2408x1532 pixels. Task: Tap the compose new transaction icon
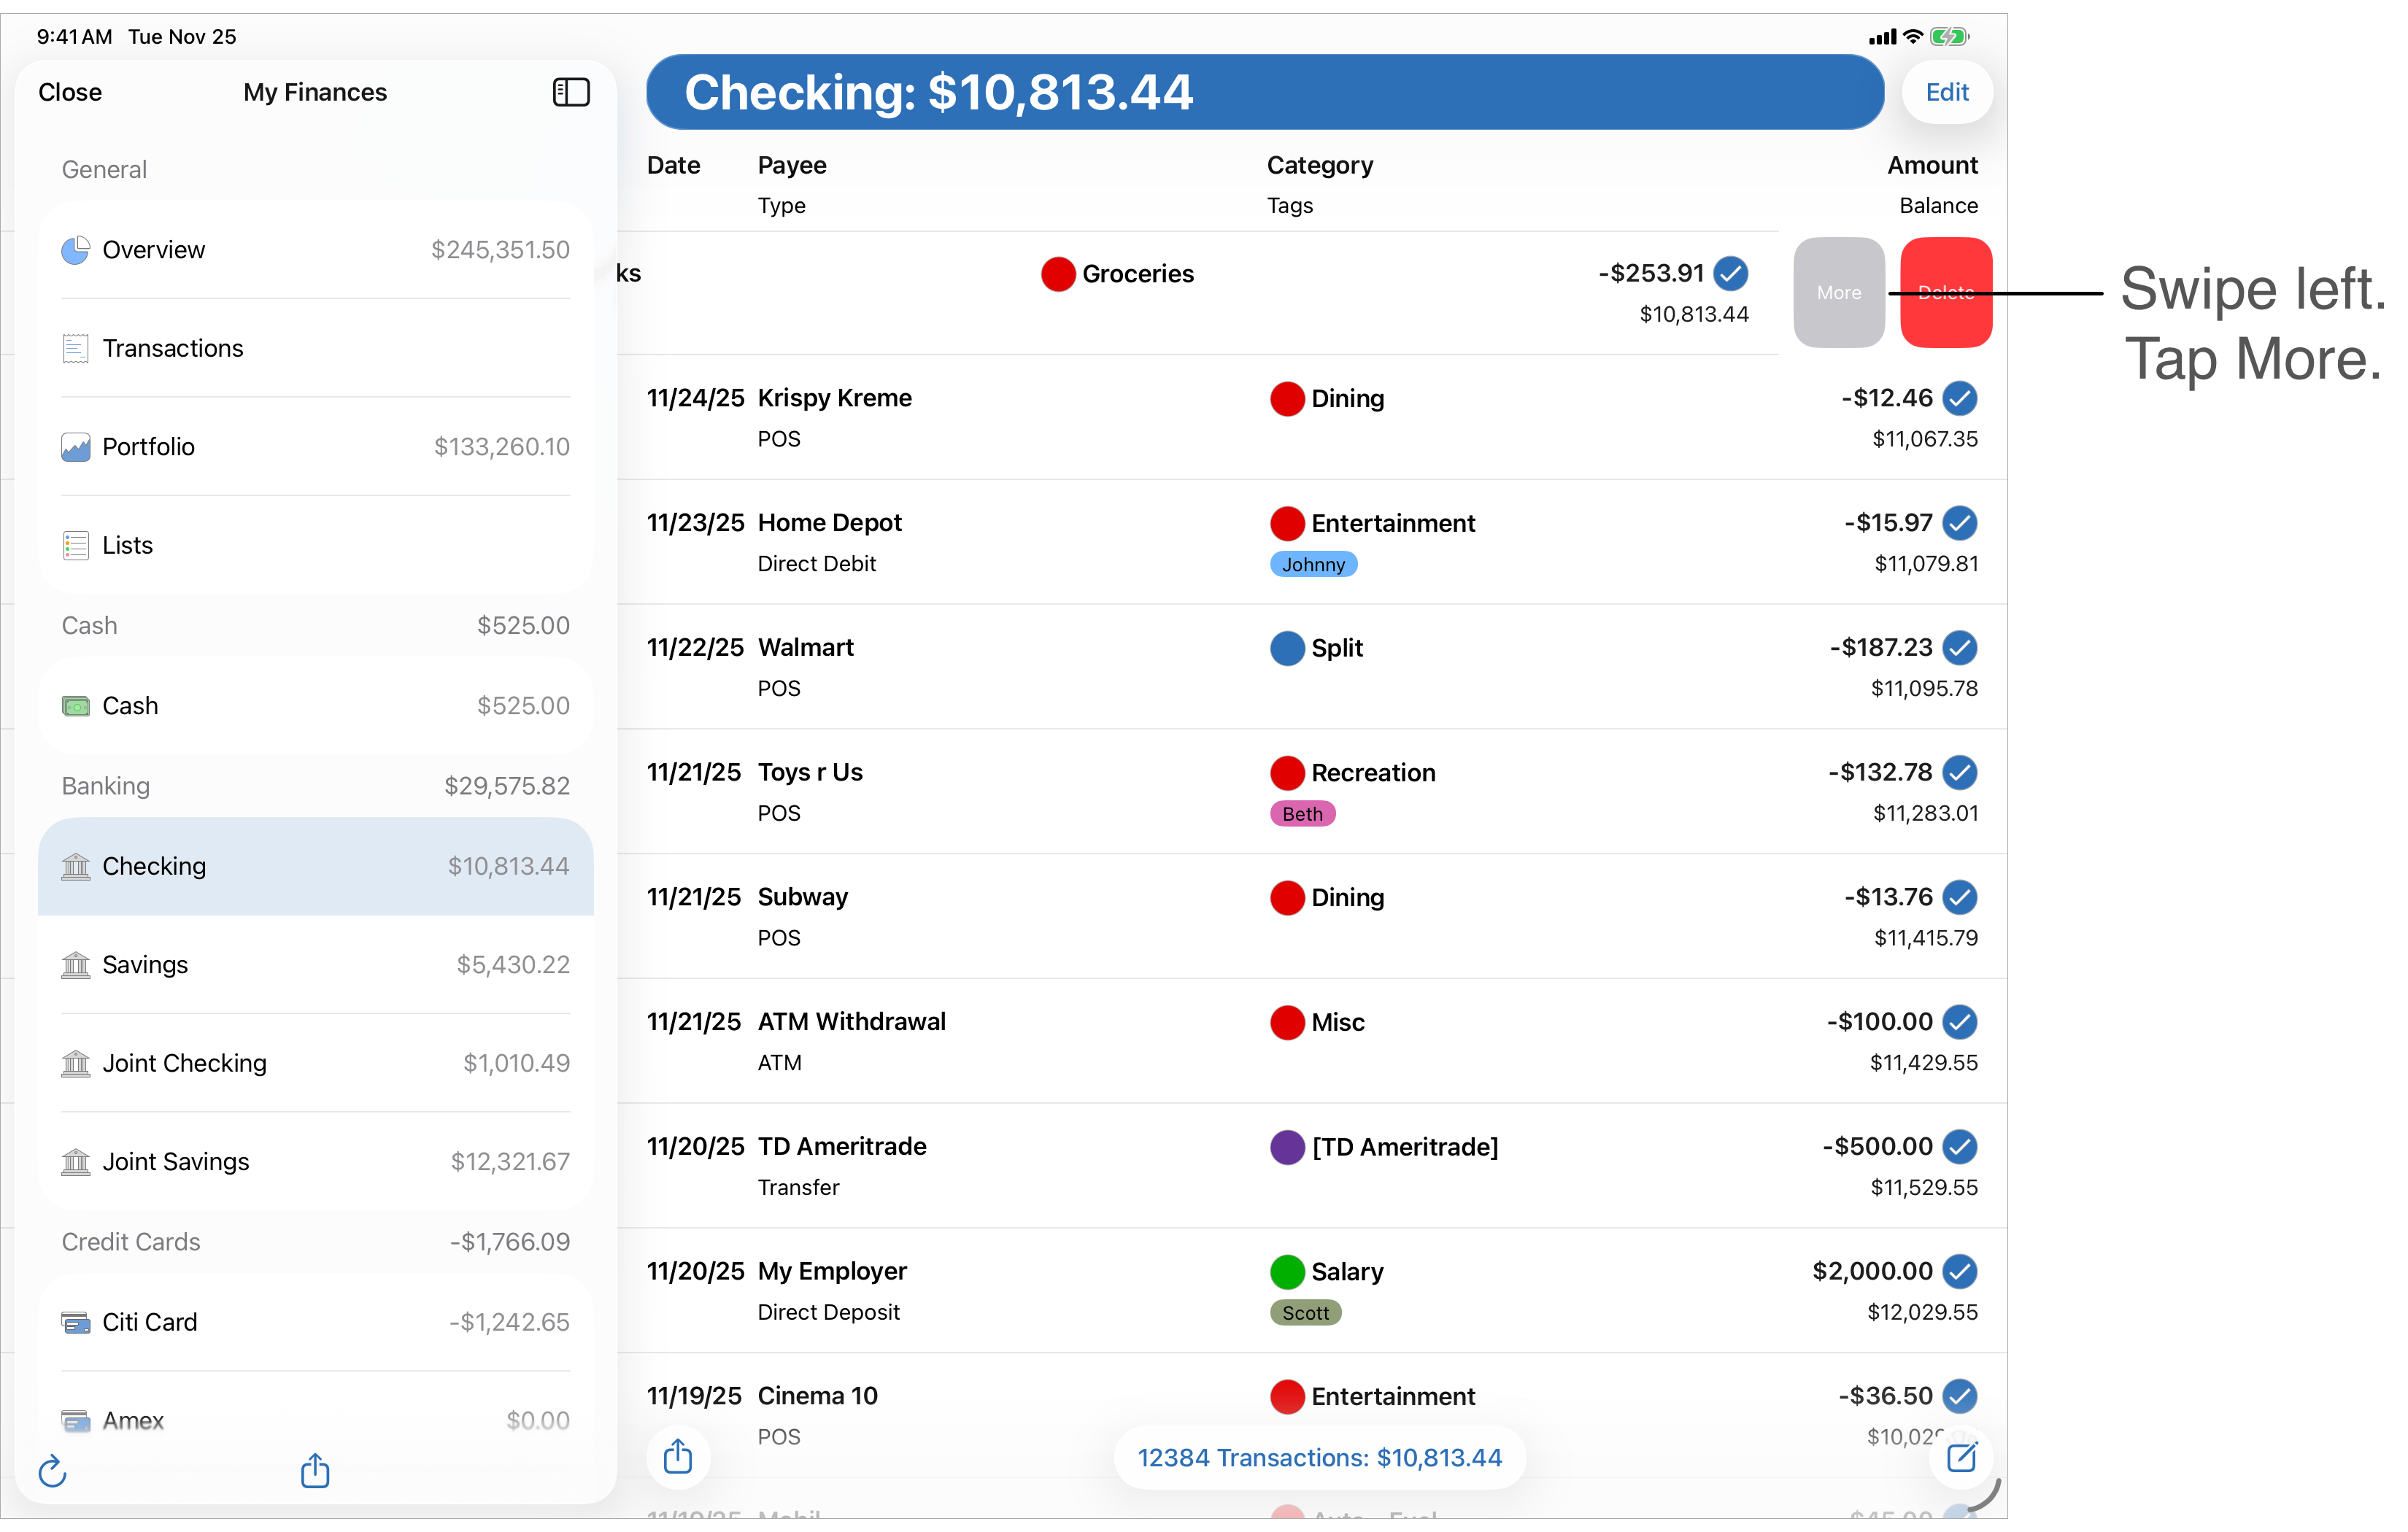(x=1961, y=1457)
